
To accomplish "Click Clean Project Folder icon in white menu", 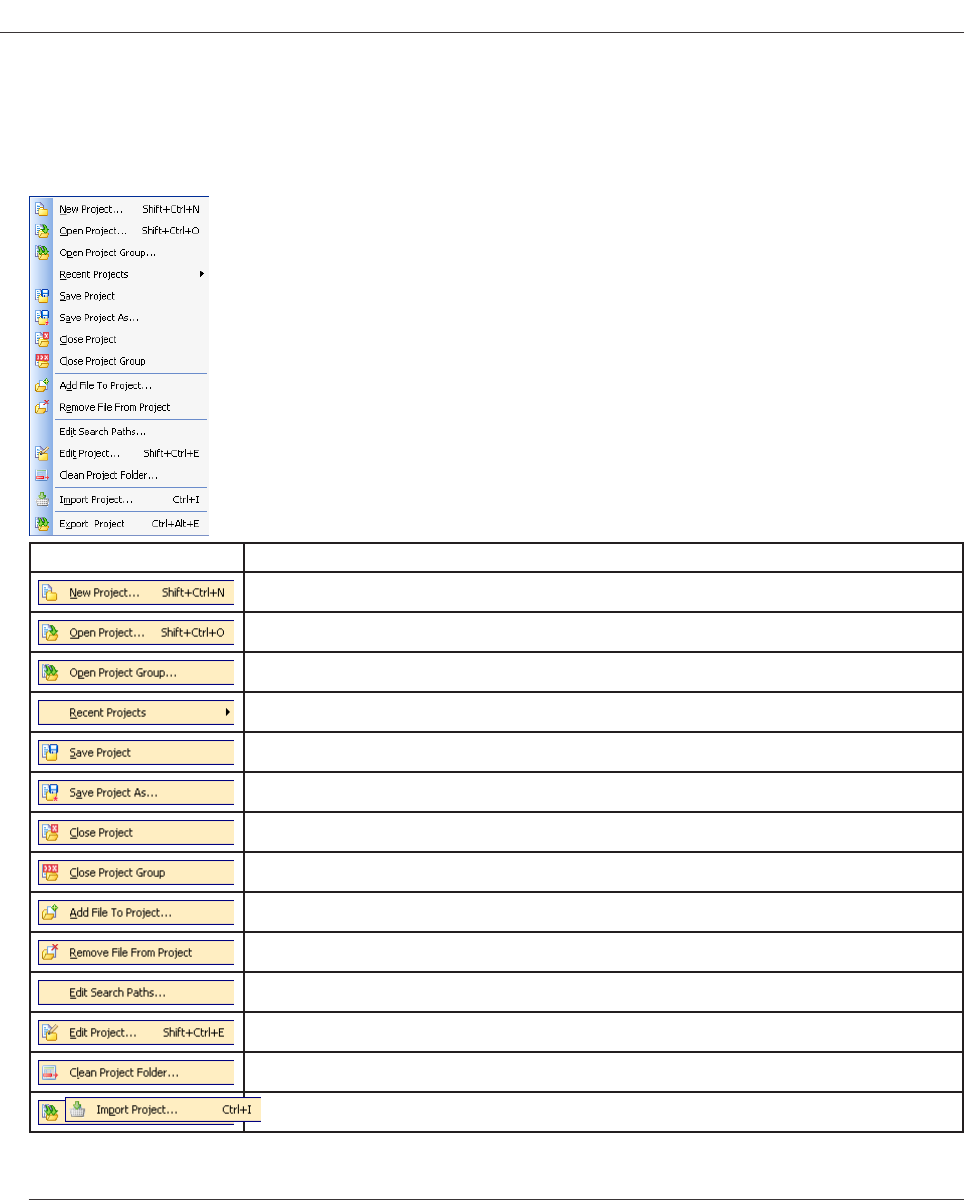I will tap(41, 475).
